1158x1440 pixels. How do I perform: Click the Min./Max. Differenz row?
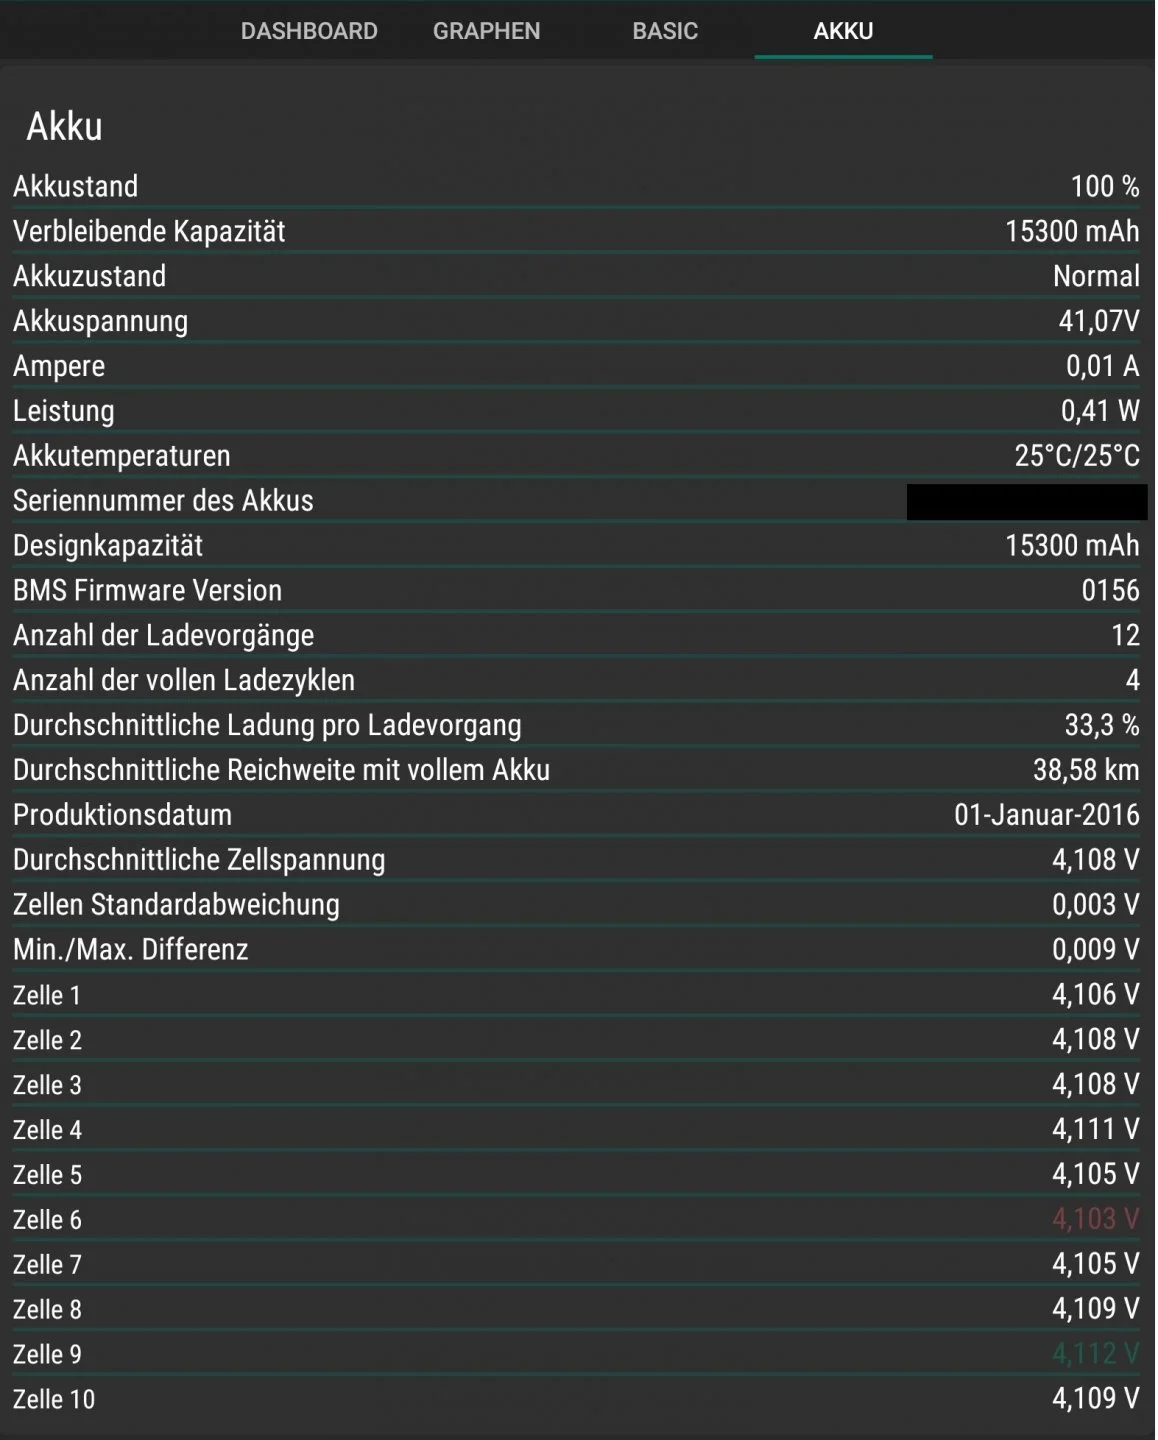pyautogui.click(x=576, y=950)
